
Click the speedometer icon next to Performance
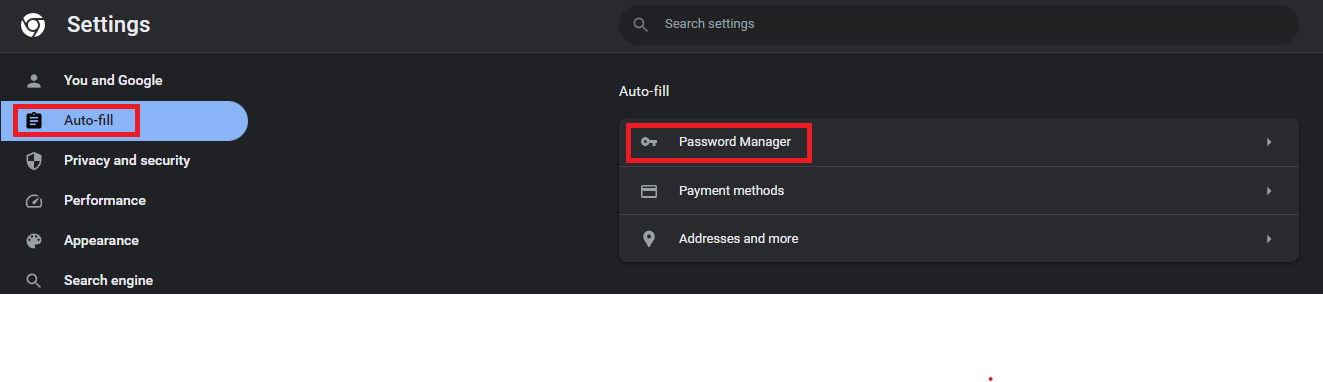pos(34,201)
